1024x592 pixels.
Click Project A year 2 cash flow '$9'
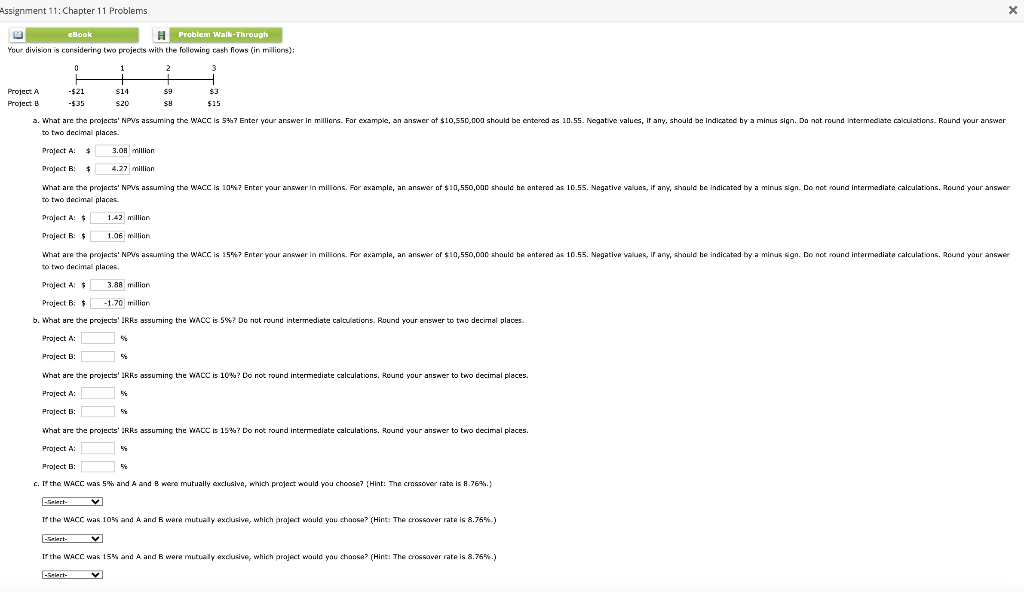(168, 91)
